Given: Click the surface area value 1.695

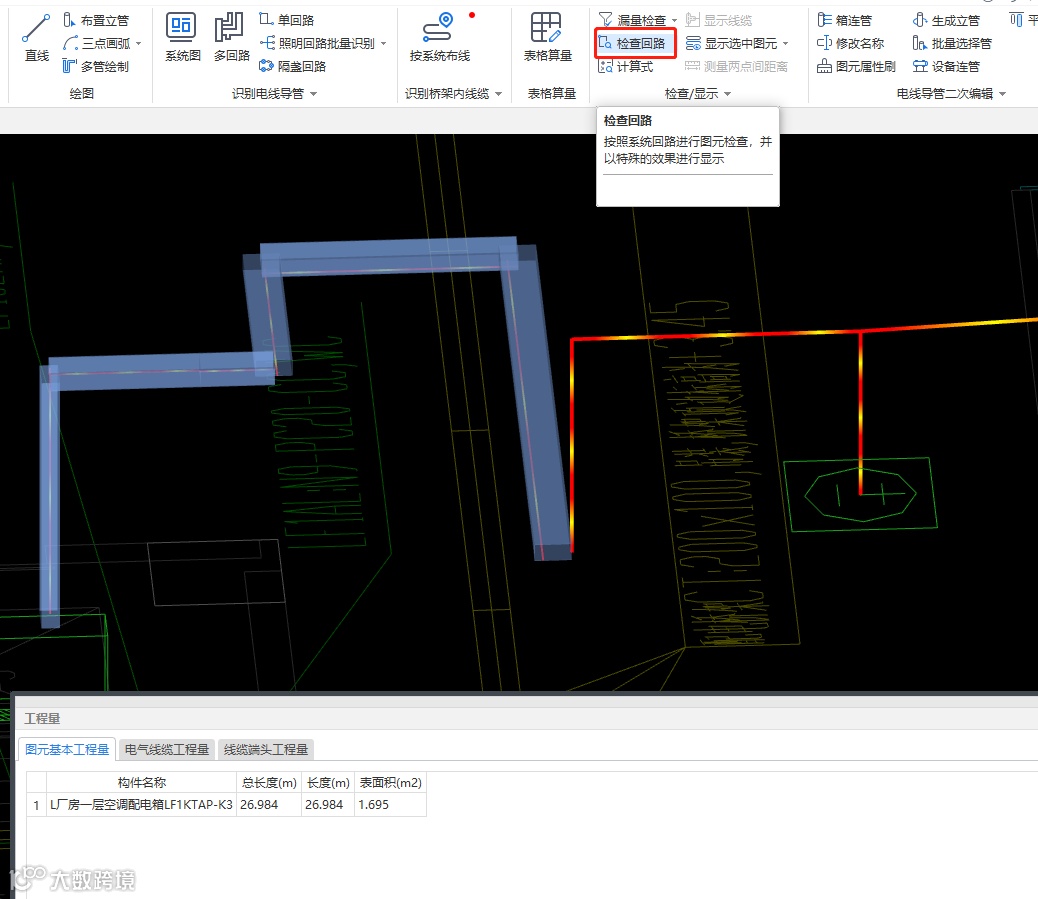Looking at the screenshot, I should [374, 805].
